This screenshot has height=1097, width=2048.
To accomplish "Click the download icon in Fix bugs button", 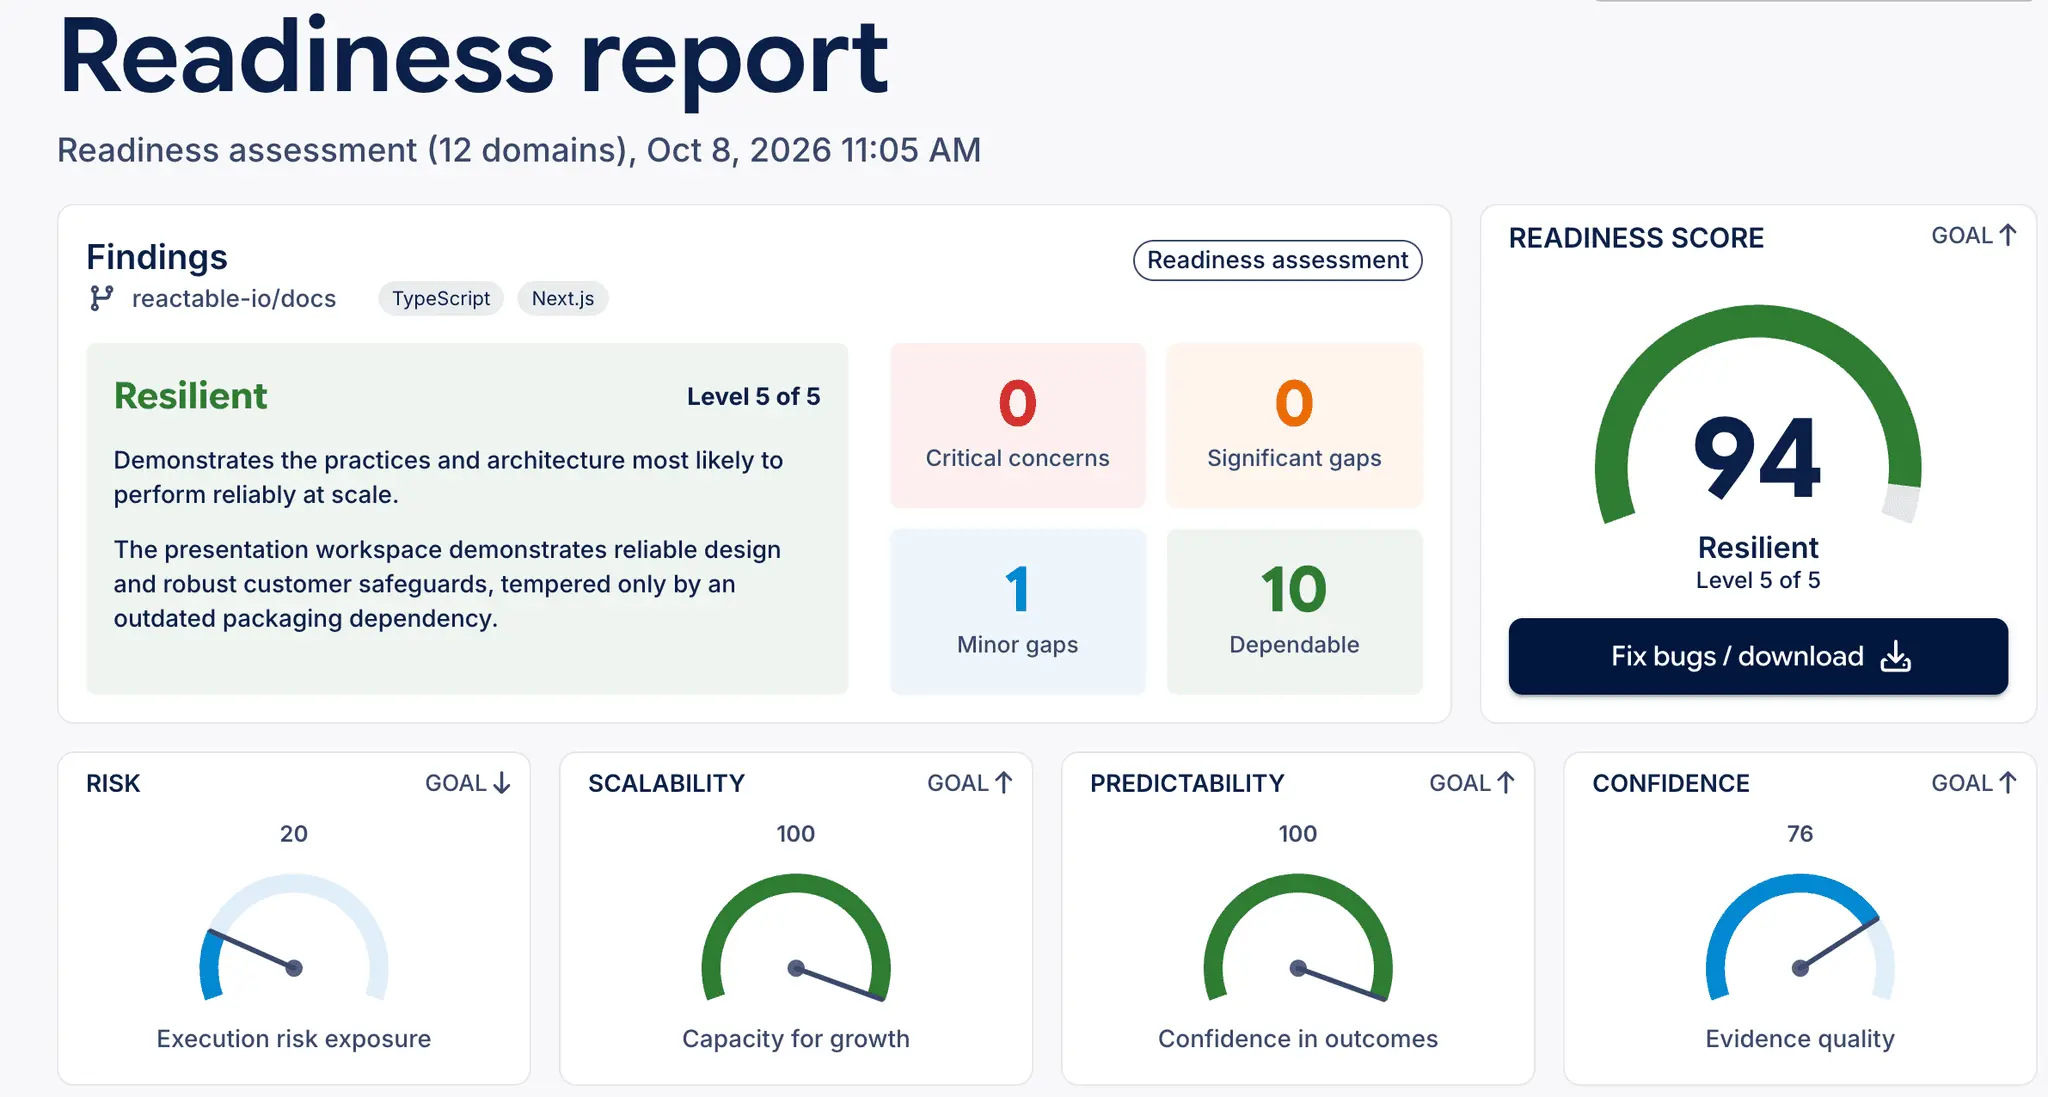I will [x=1895, y=657].
